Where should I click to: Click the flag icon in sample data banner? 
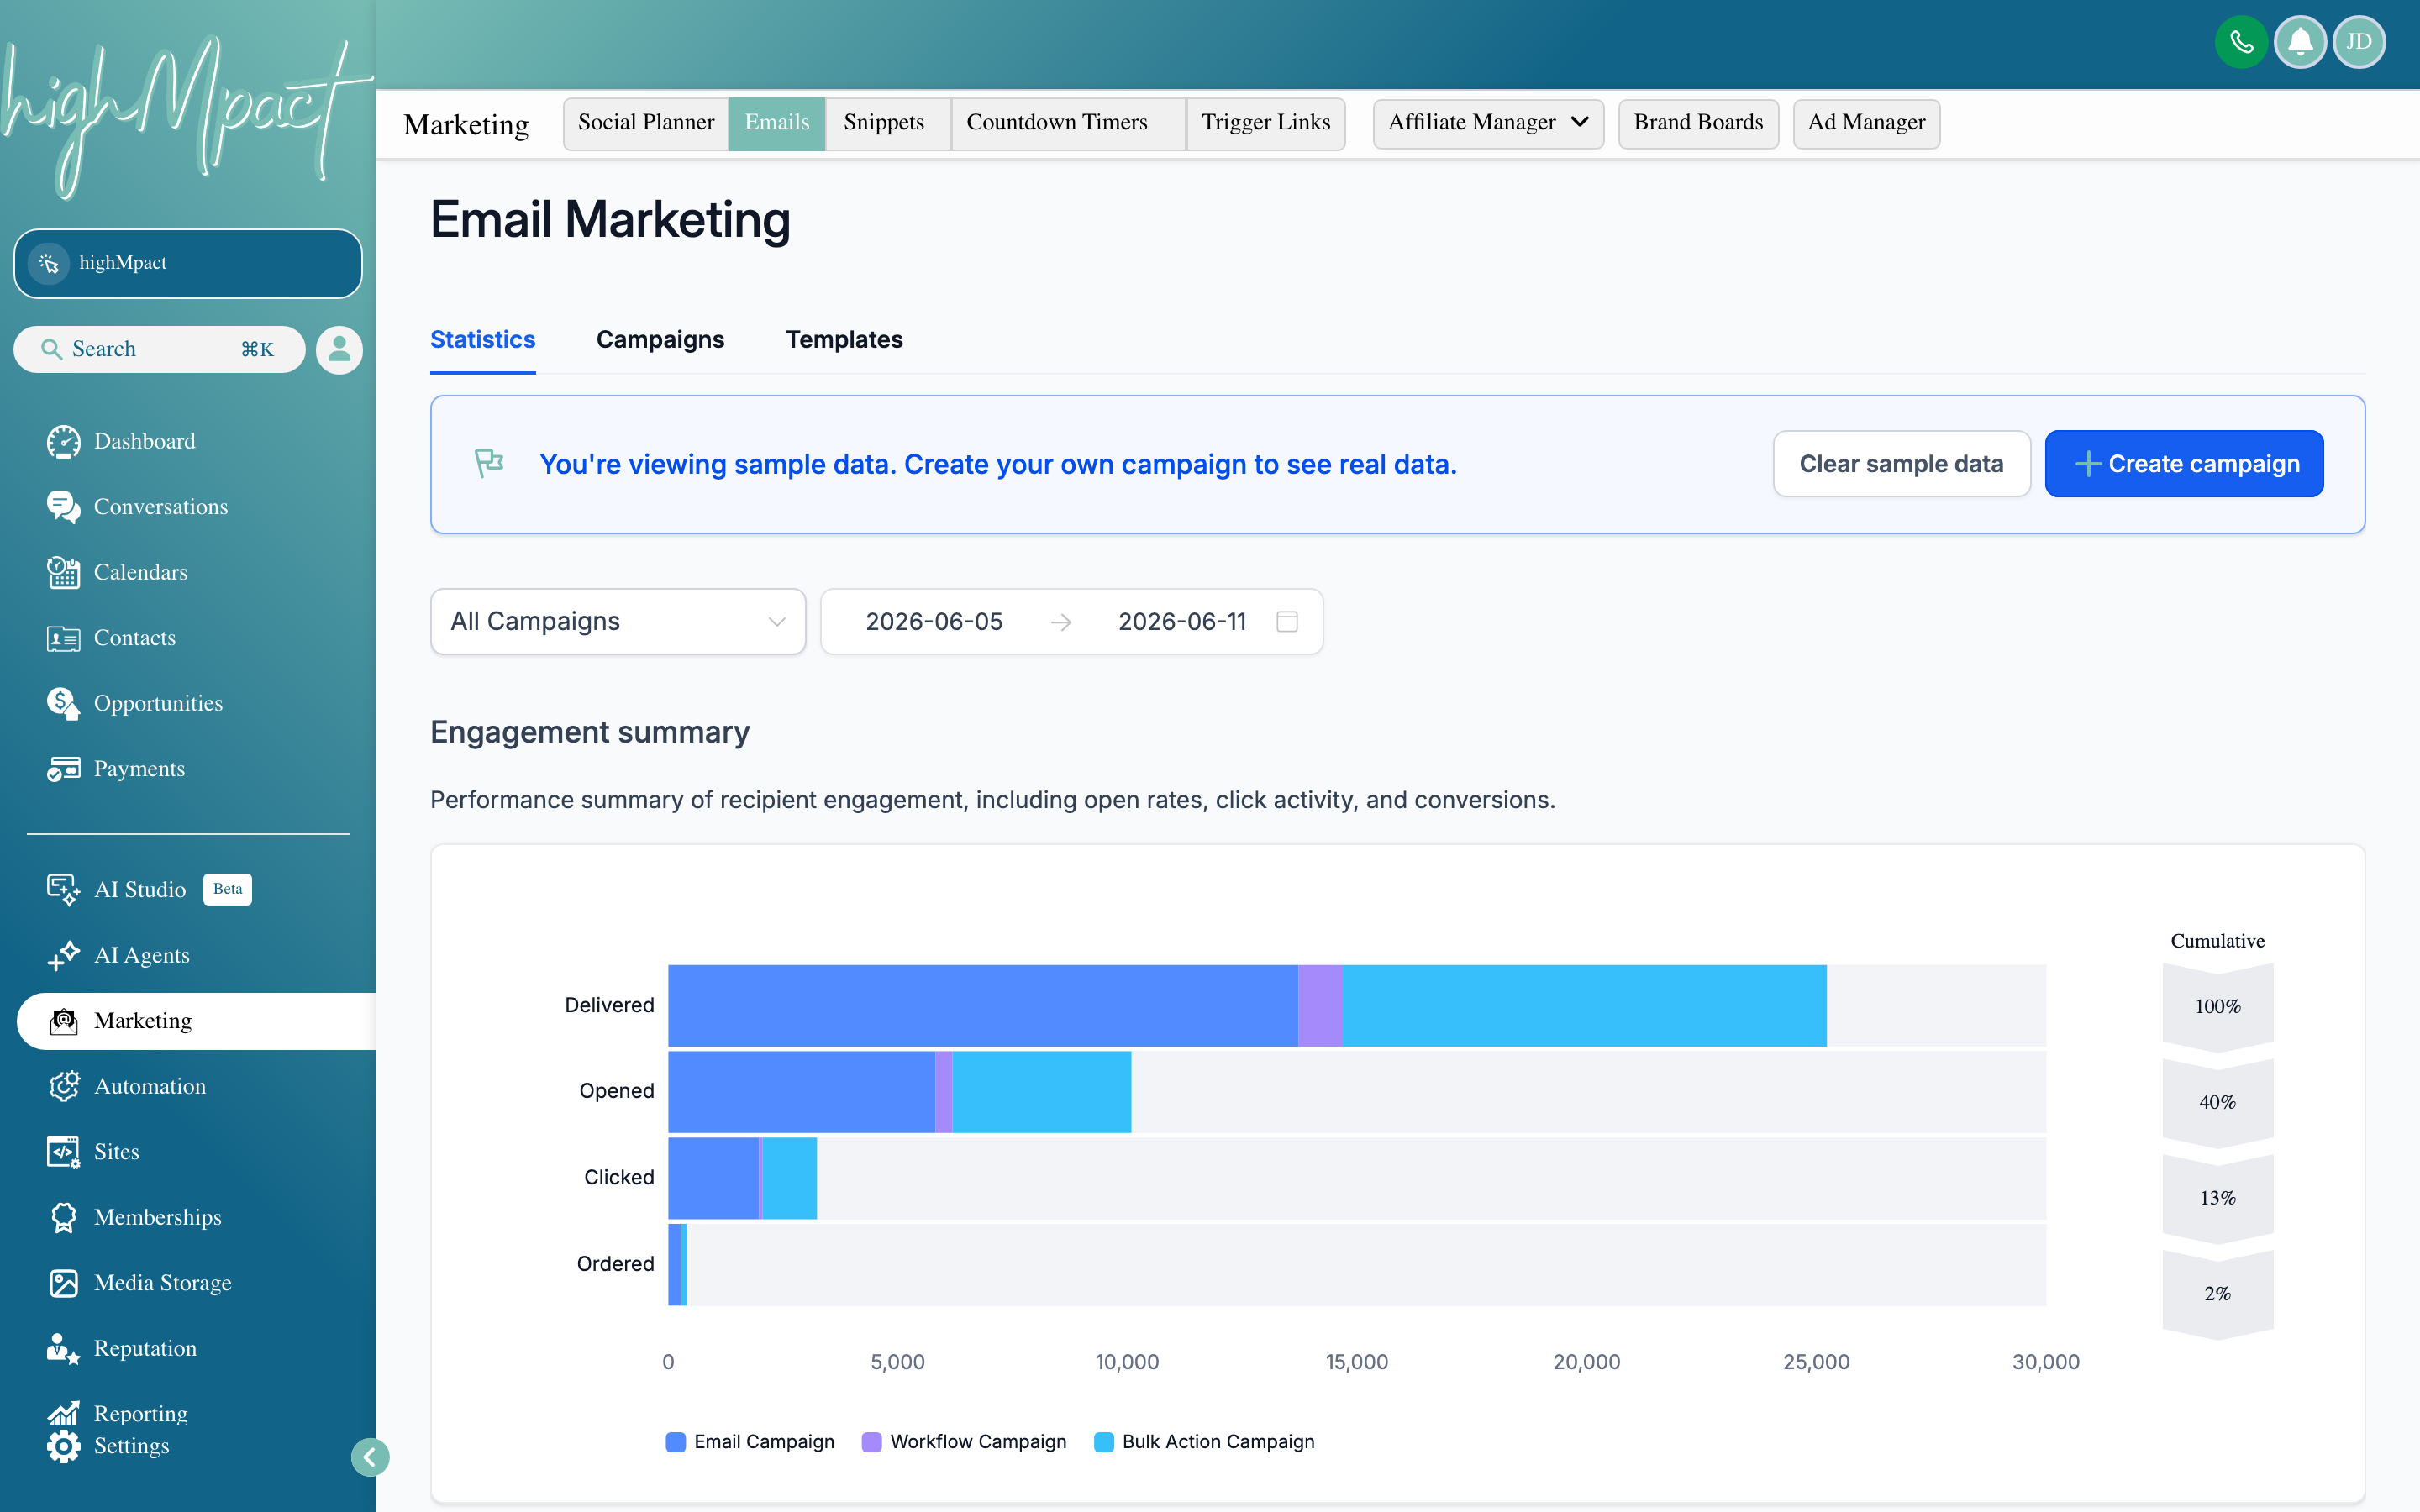pyautogui.click(x=488, y=463)
